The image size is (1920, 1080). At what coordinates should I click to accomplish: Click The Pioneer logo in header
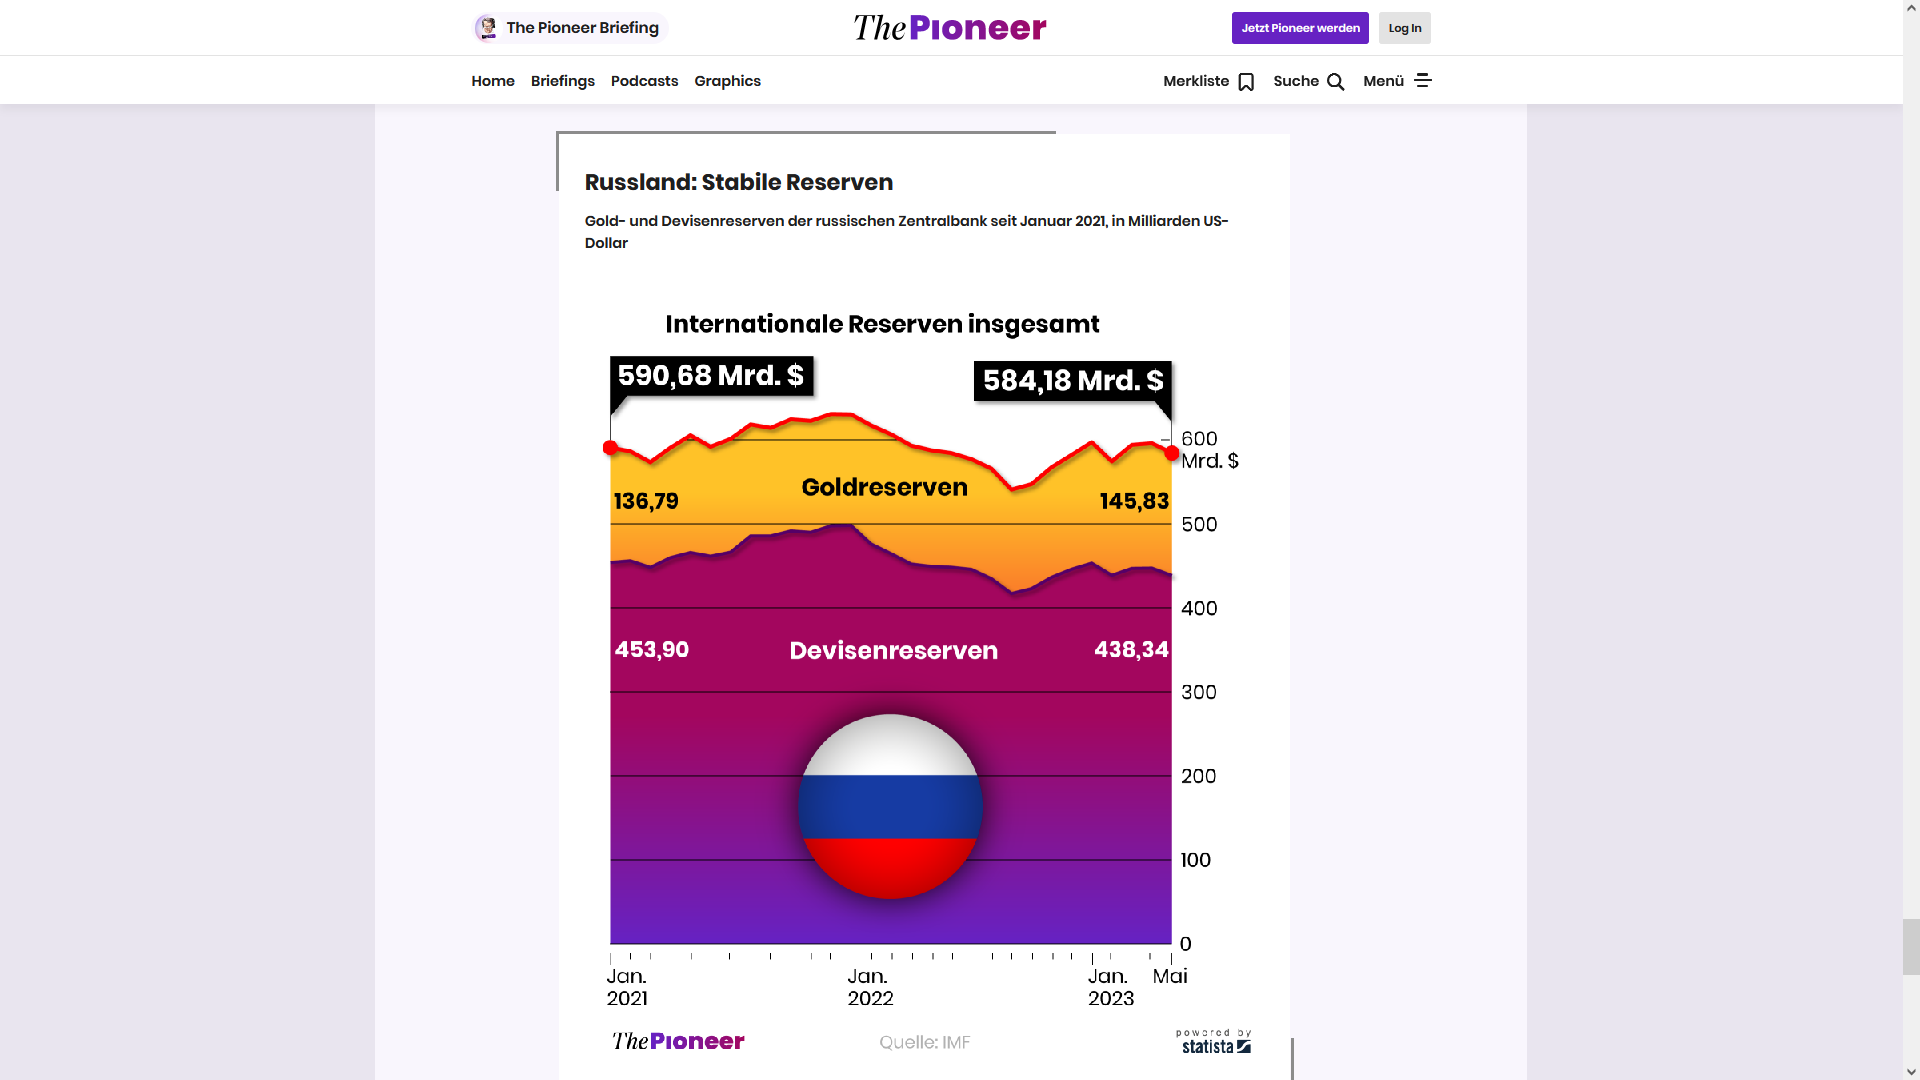(x=950, y=28)
